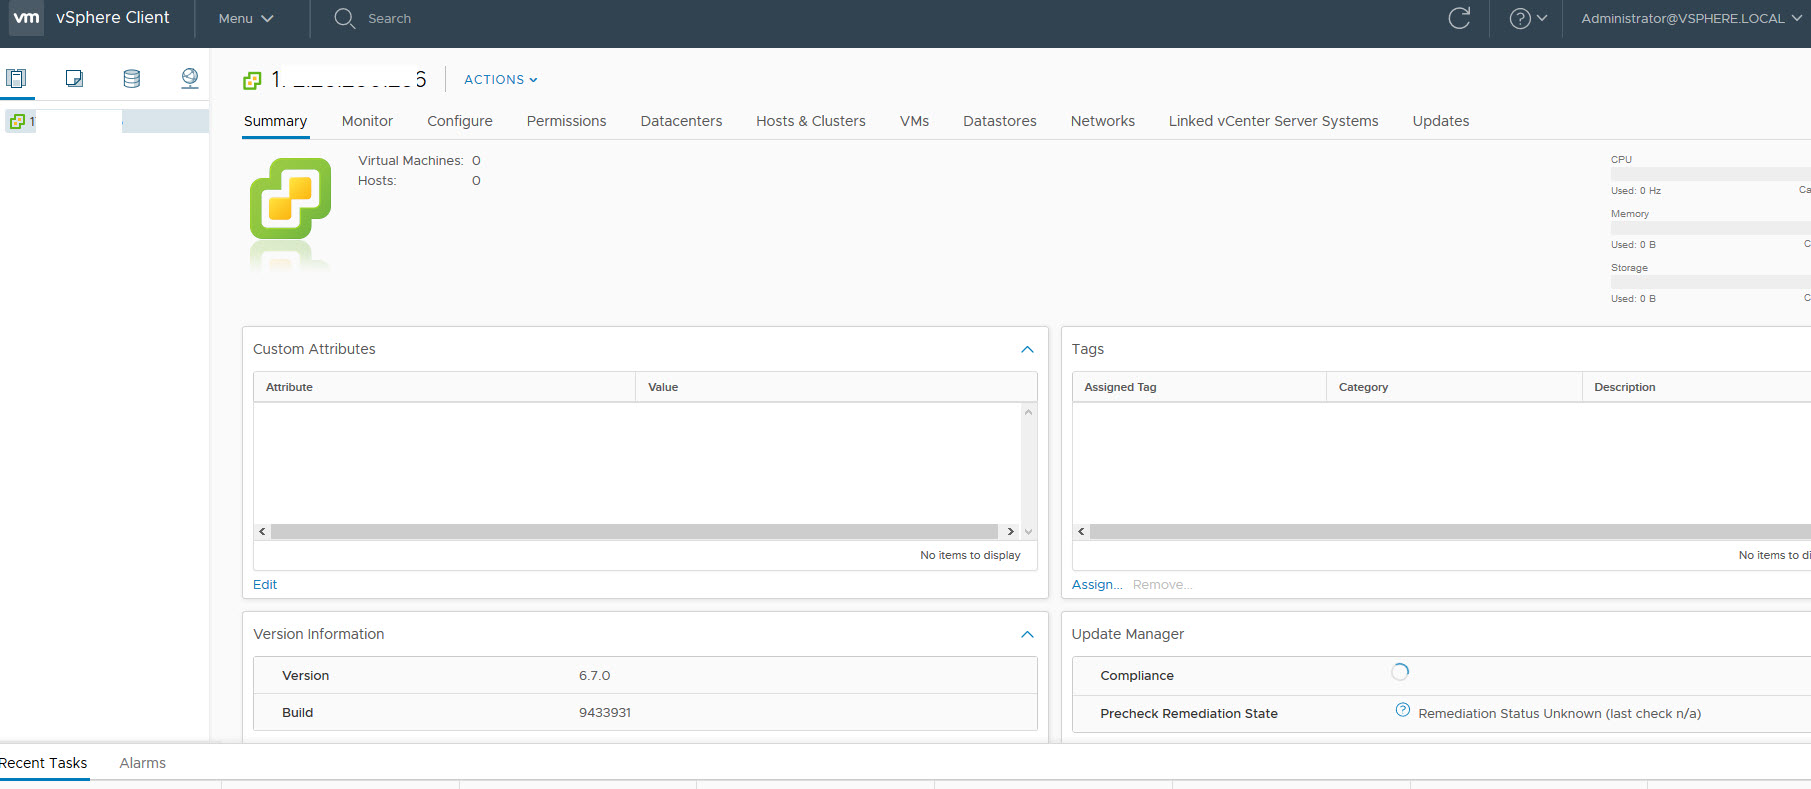1811x789 pixels.
Task: Switch to the Datastores tab
Action: pos(999,121)
